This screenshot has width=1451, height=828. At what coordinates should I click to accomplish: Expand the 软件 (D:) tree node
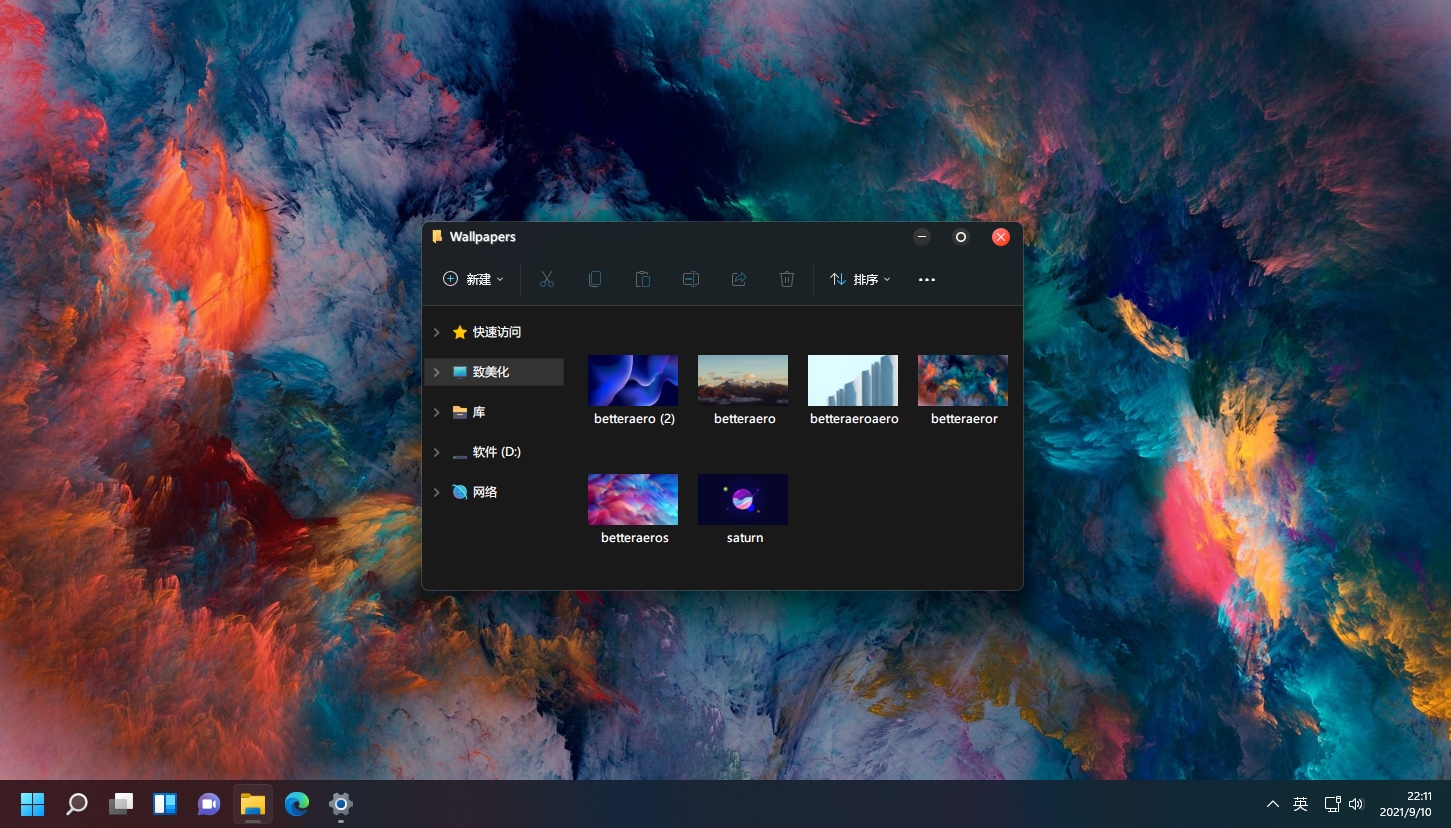click(436, 452)
